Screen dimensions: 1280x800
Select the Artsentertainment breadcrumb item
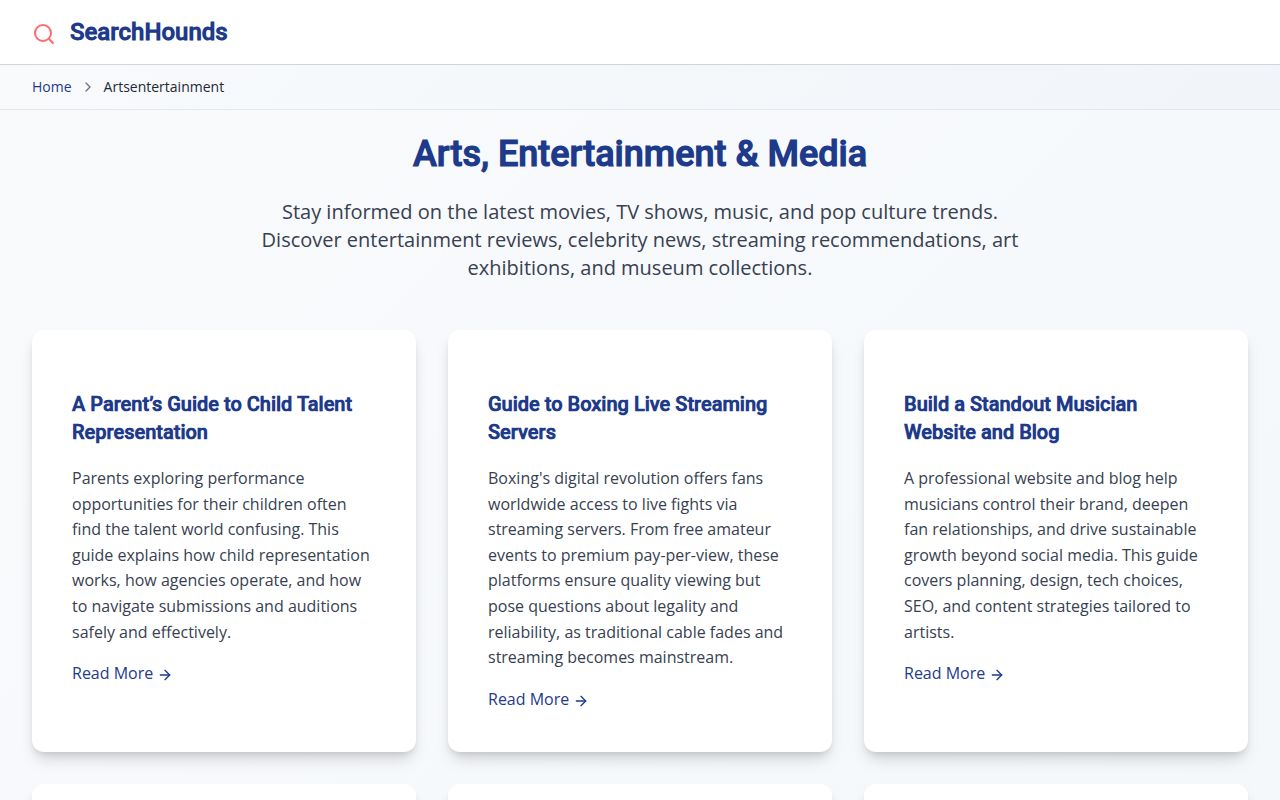[x=163, y=87]
